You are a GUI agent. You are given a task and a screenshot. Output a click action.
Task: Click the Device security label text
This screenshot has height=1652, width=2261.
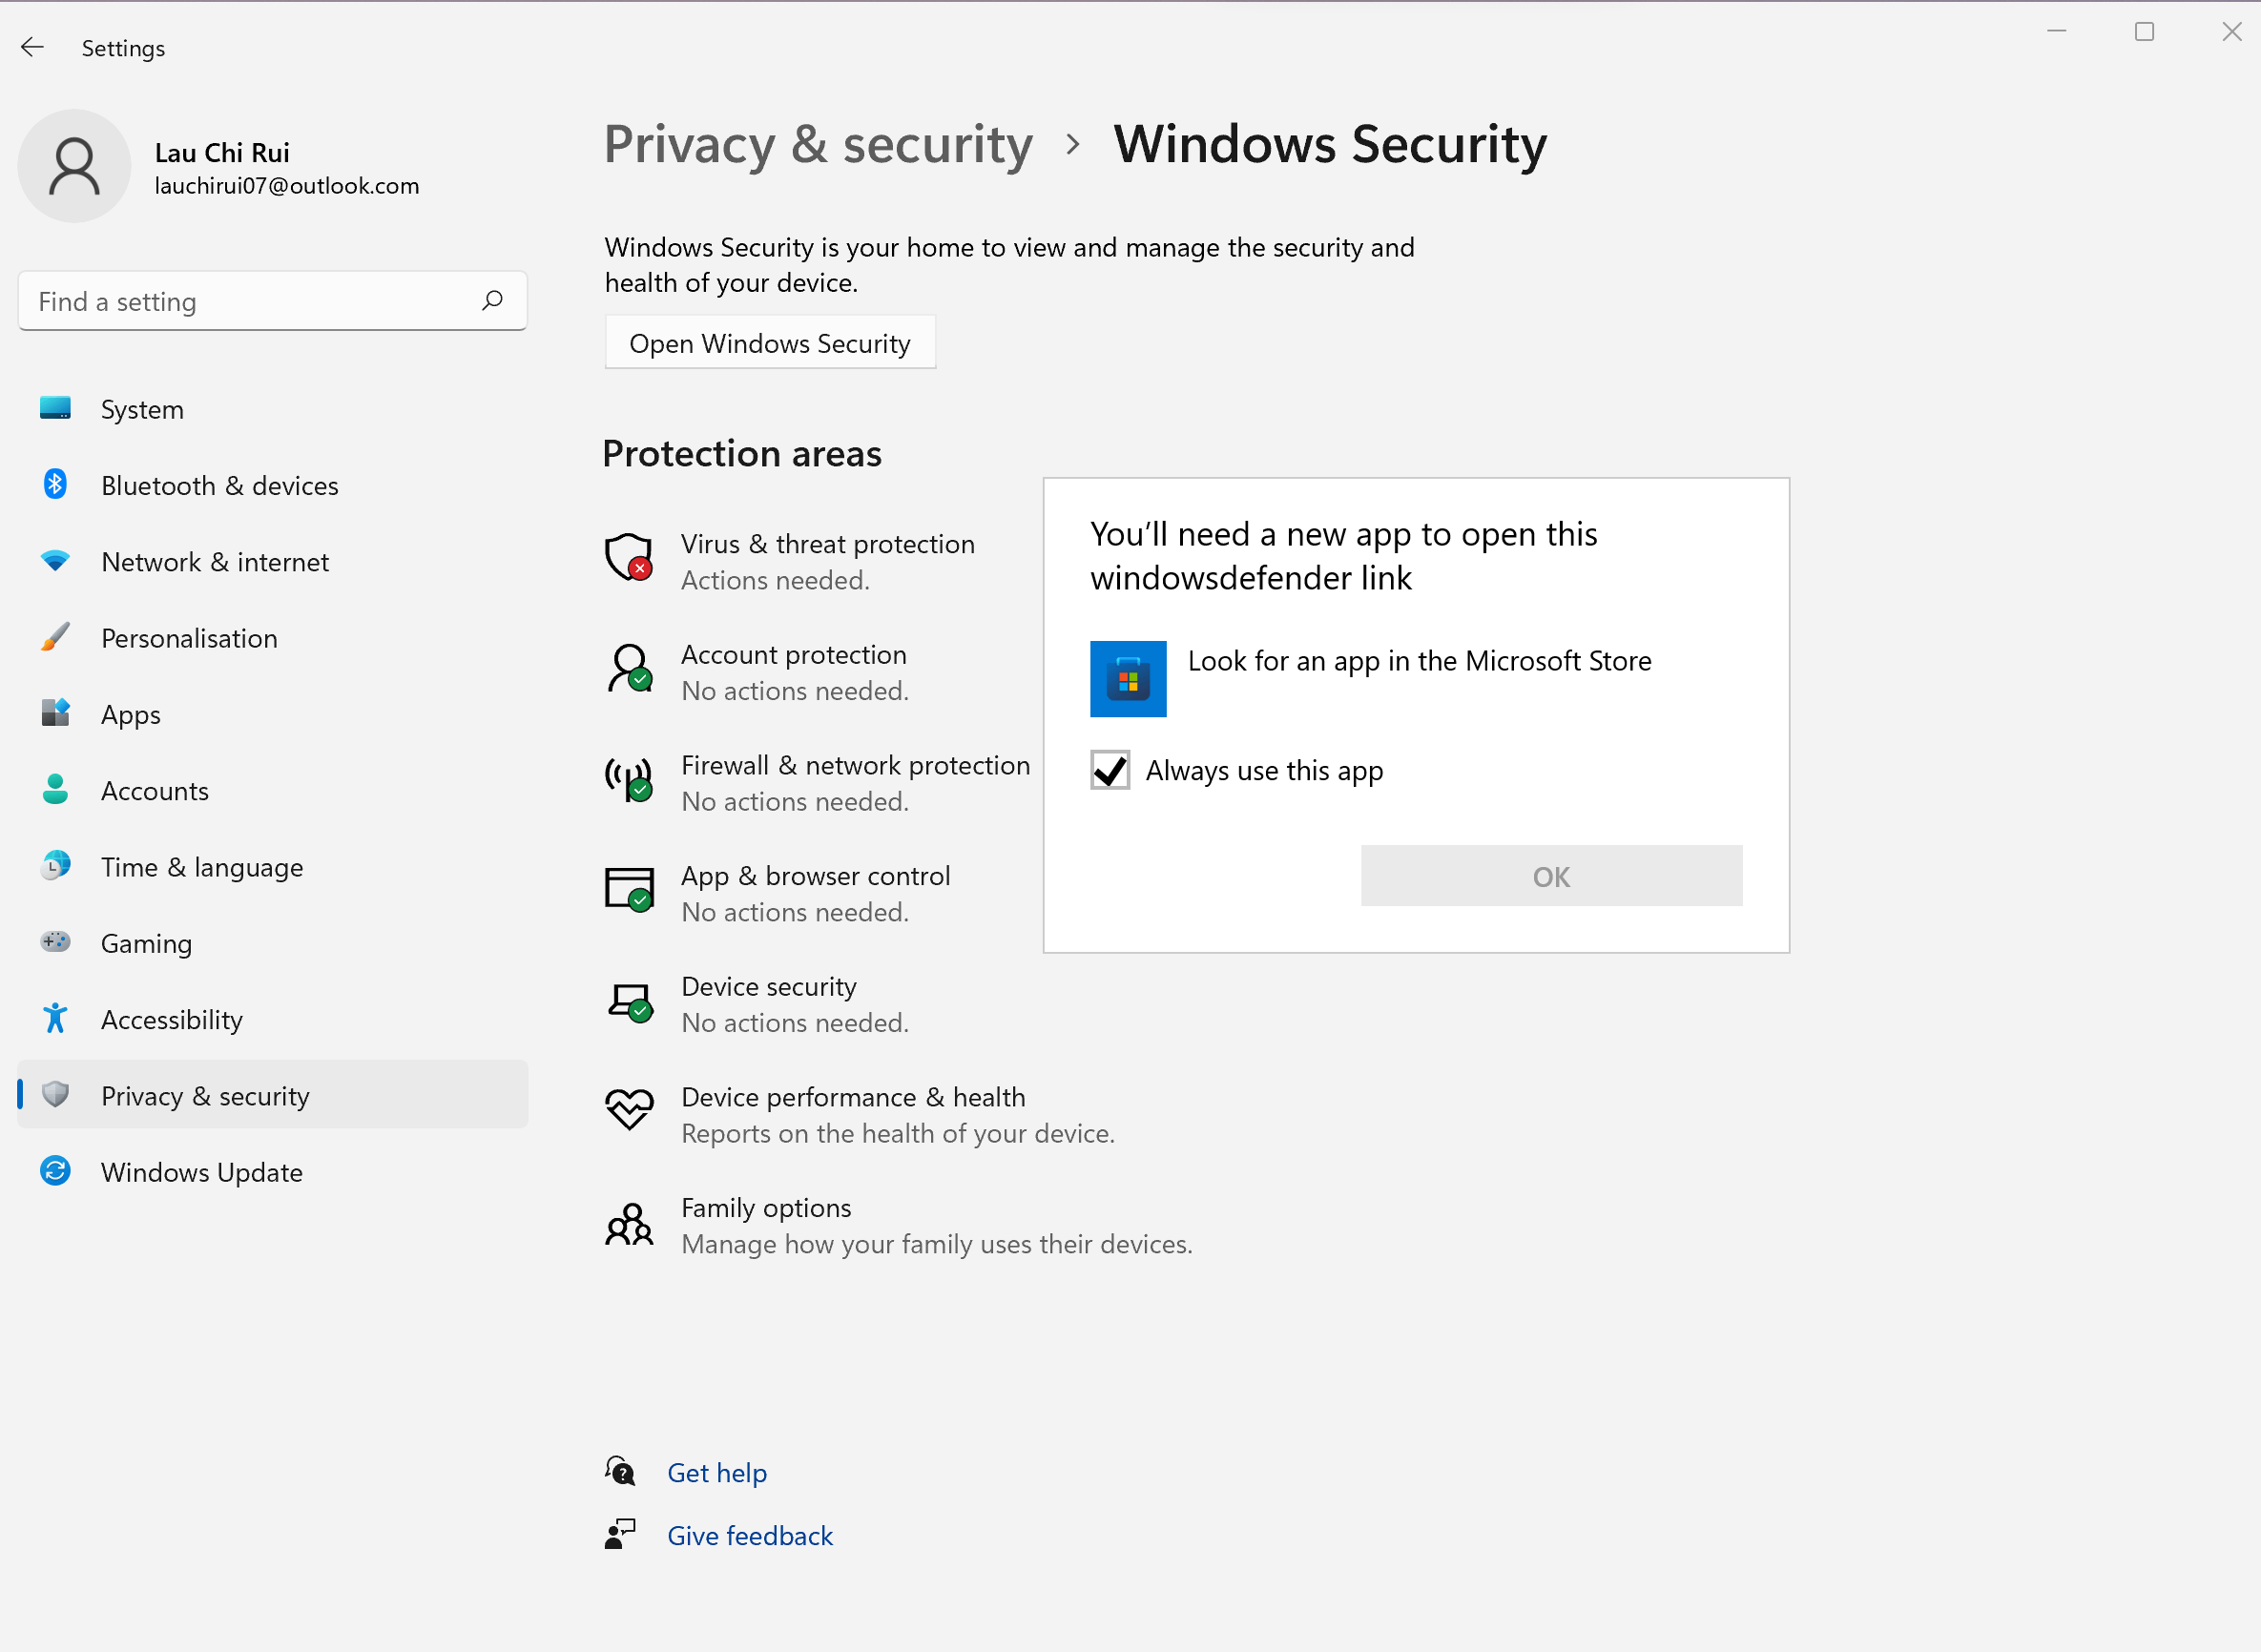click(x=769, y=987)
